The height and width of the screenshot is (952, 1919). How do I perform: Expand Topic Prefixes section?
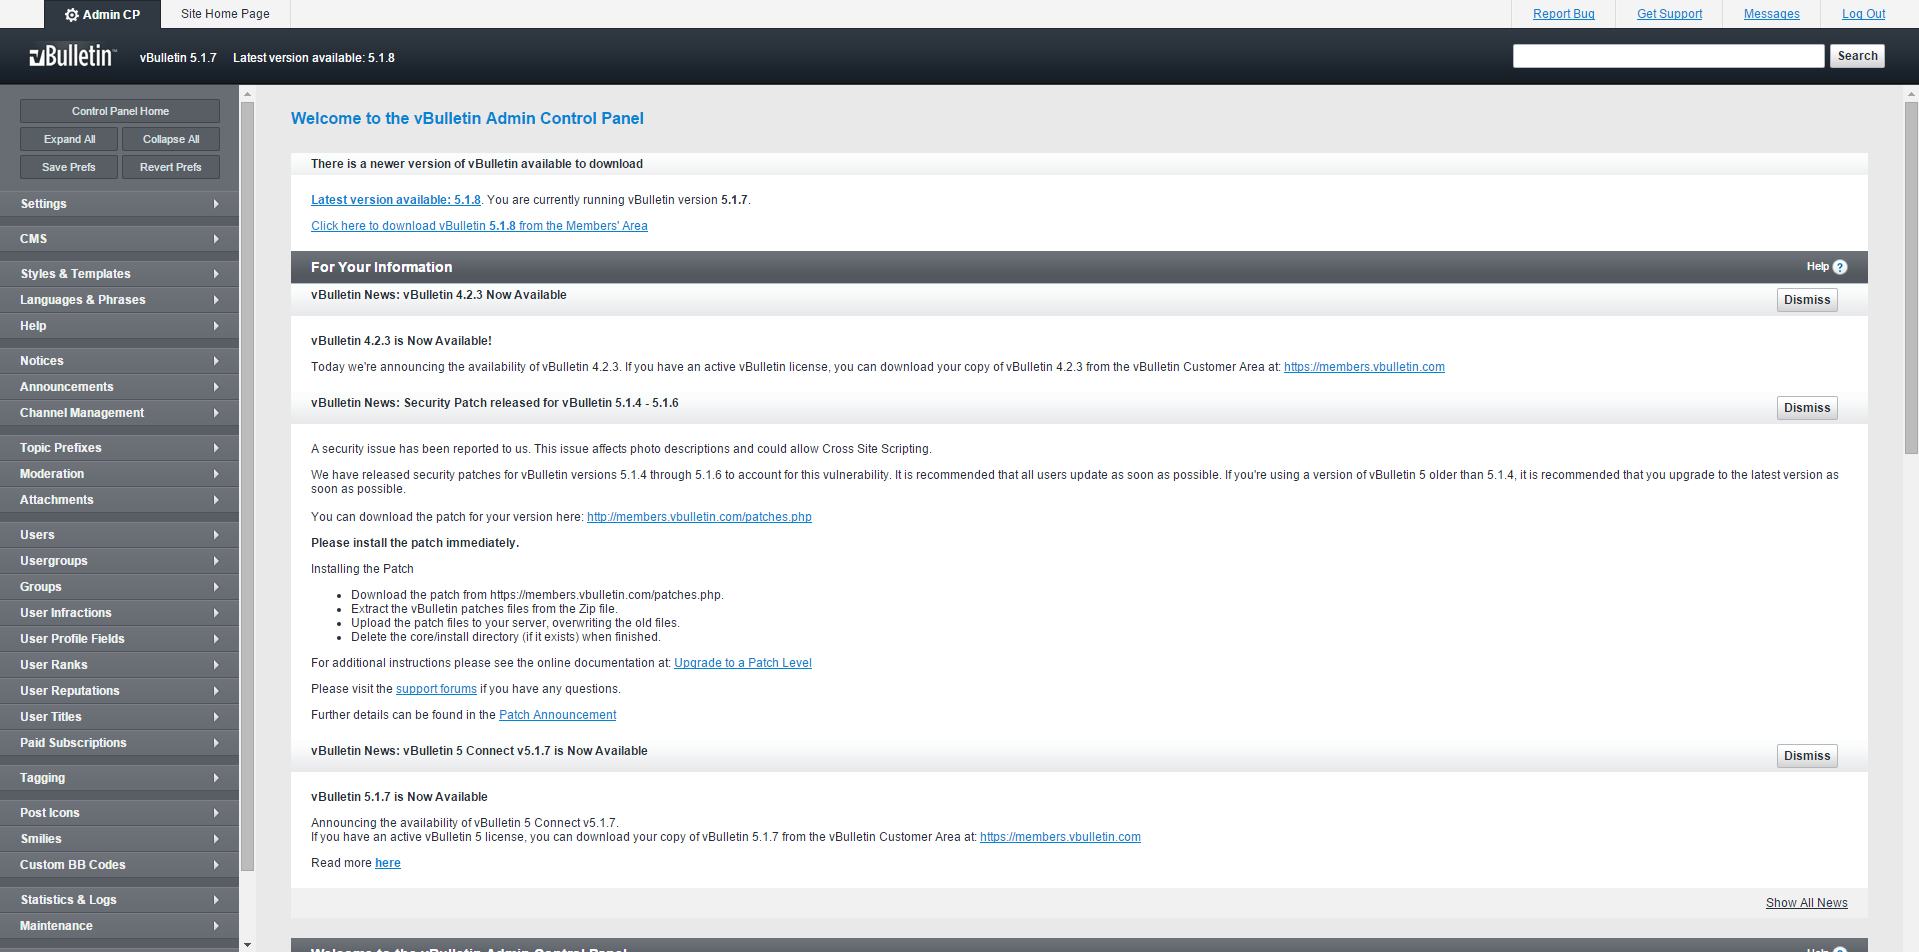(x=119, y=448)
